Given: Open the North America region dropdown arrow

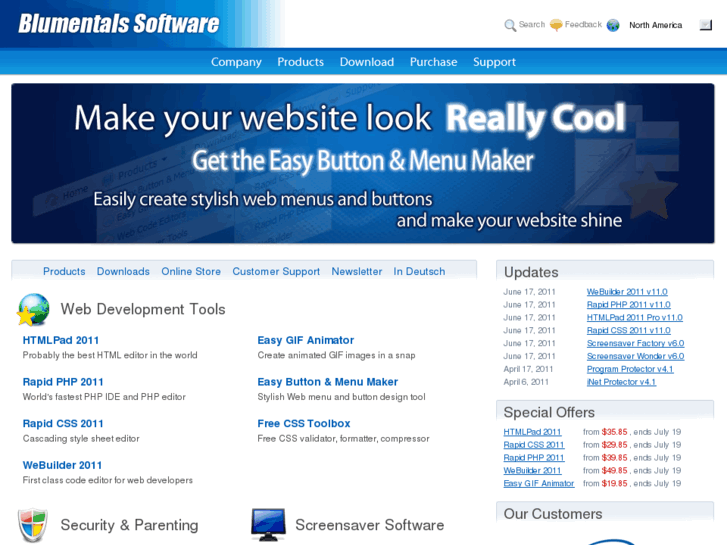Looking at the screenshot, I should 705,25.
